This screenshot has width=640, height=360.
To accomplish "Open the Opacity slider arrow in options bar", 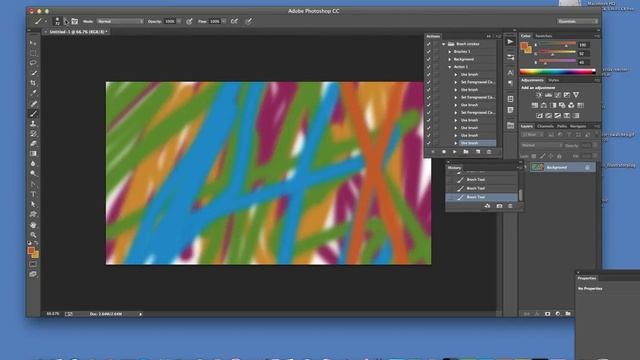I will point(179,21).
